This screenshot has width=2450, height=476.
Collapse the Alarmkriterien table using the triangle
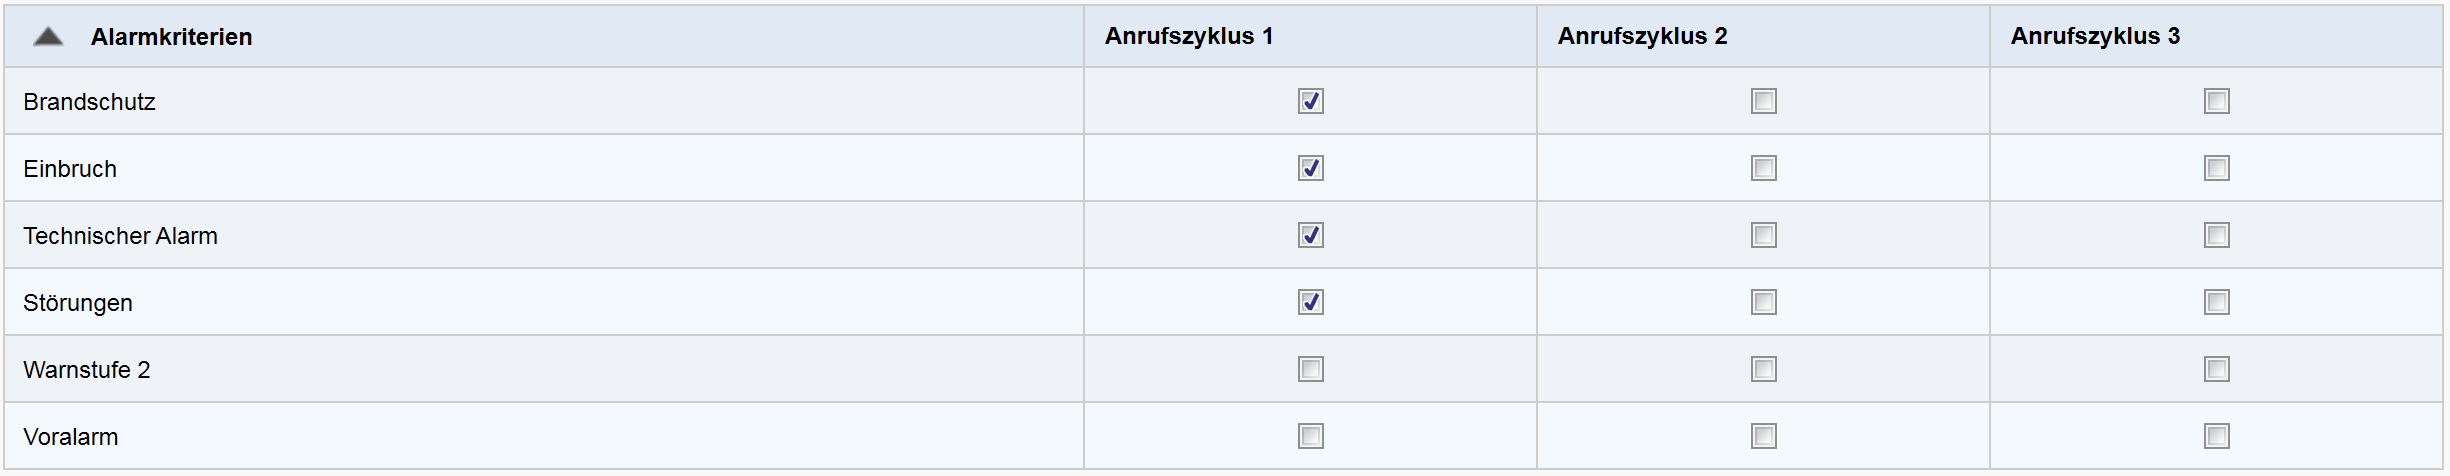tap(48, 37)
